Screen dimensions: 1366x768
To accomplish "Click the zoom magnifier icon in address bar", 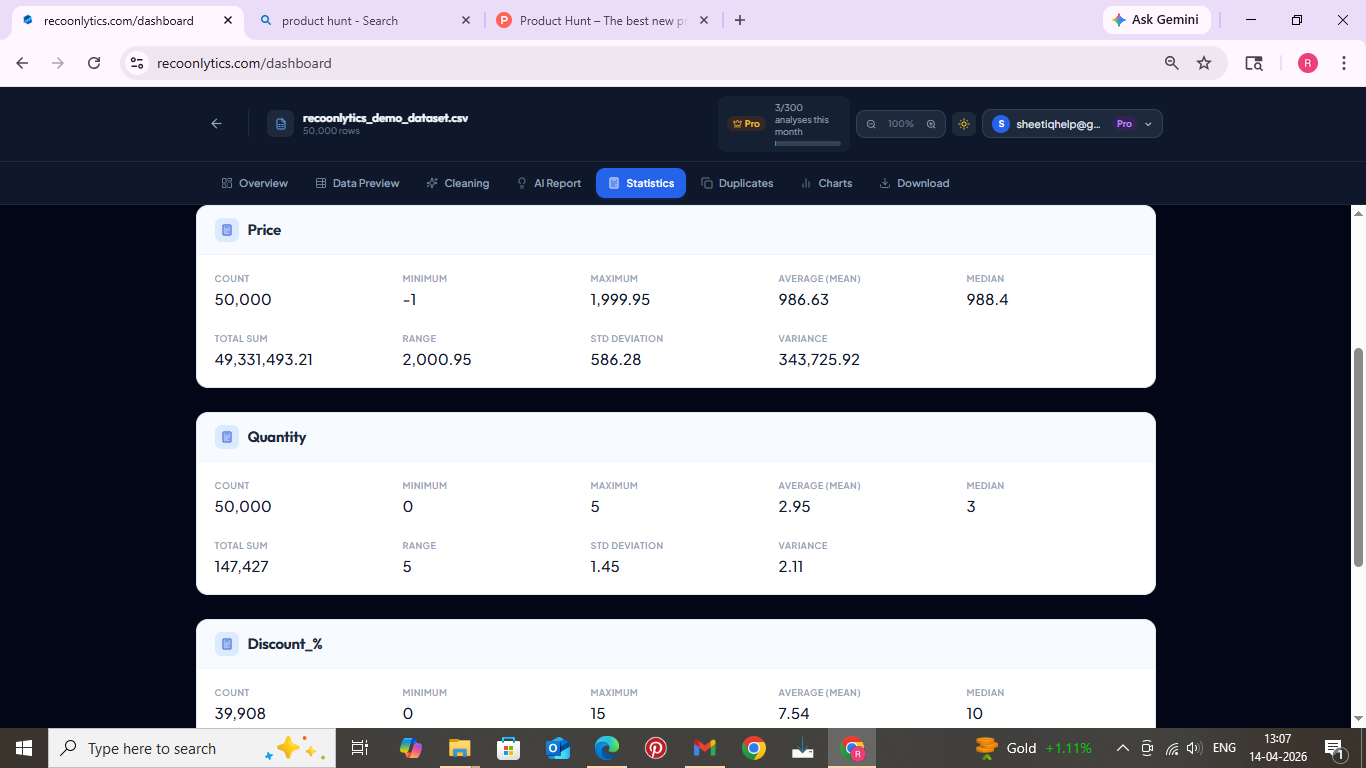I will pos(1171,63).
